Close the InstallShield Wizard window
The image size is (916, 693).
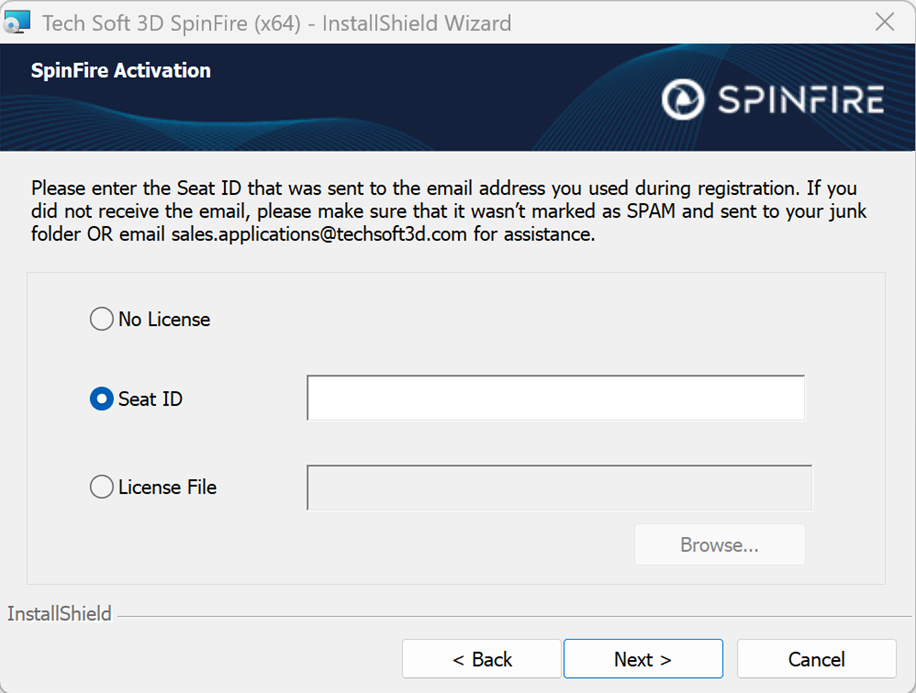[884, 22]
